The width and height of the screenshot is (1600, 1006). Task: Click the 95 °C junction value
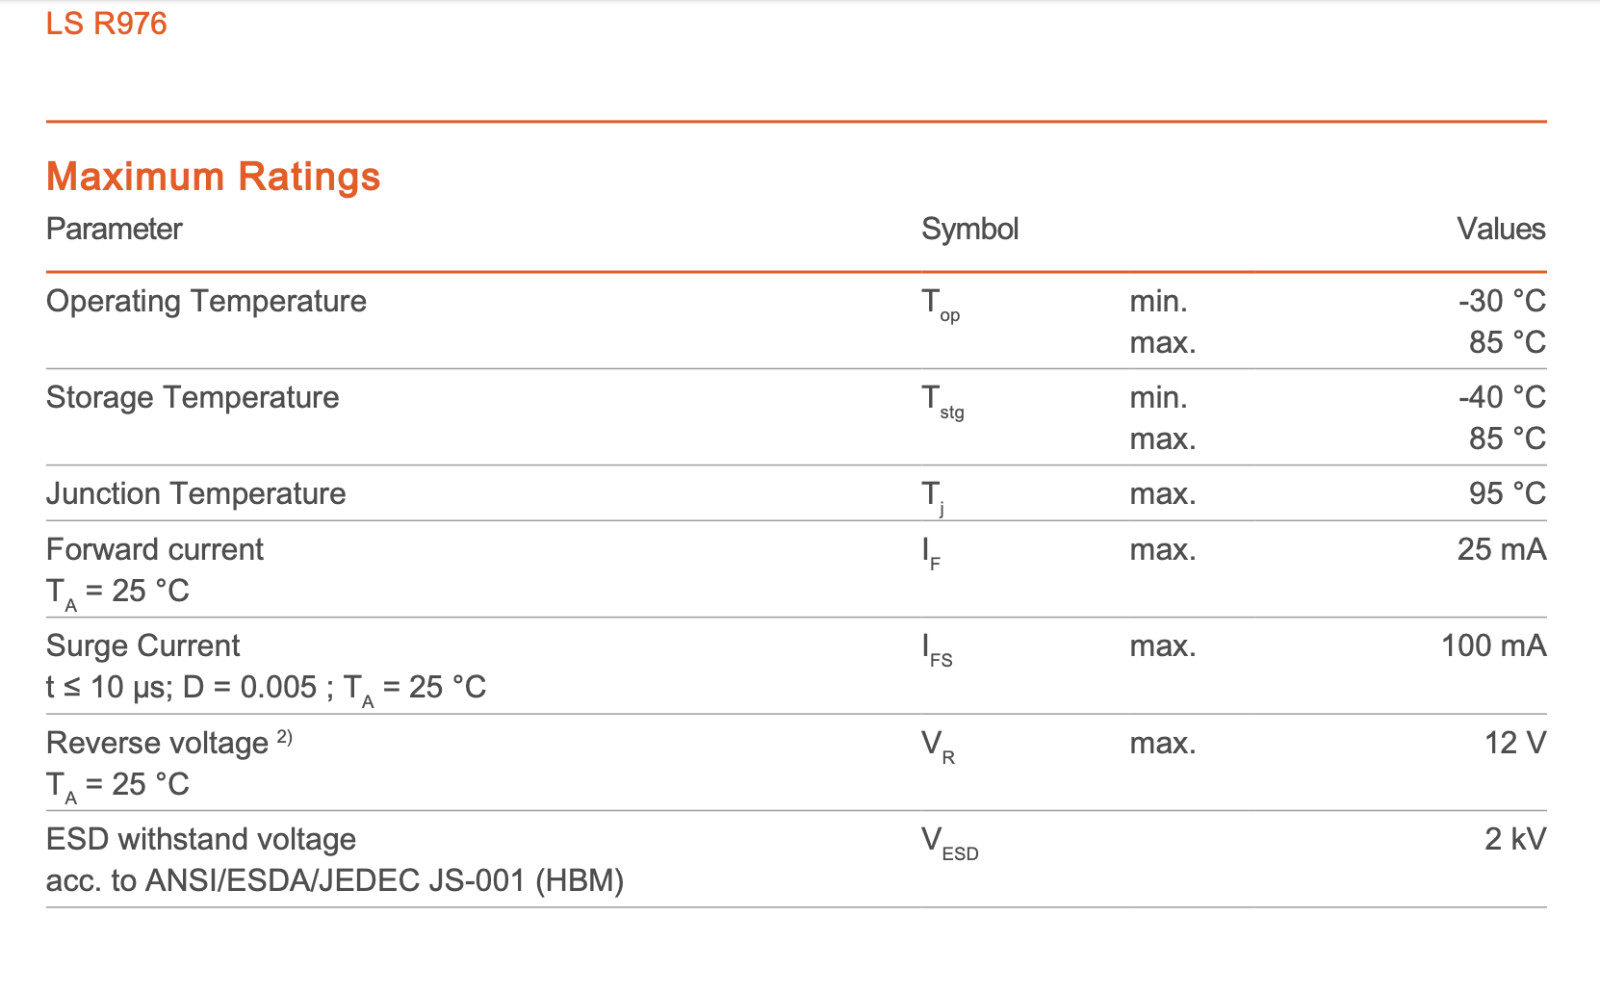(1507, 493)
